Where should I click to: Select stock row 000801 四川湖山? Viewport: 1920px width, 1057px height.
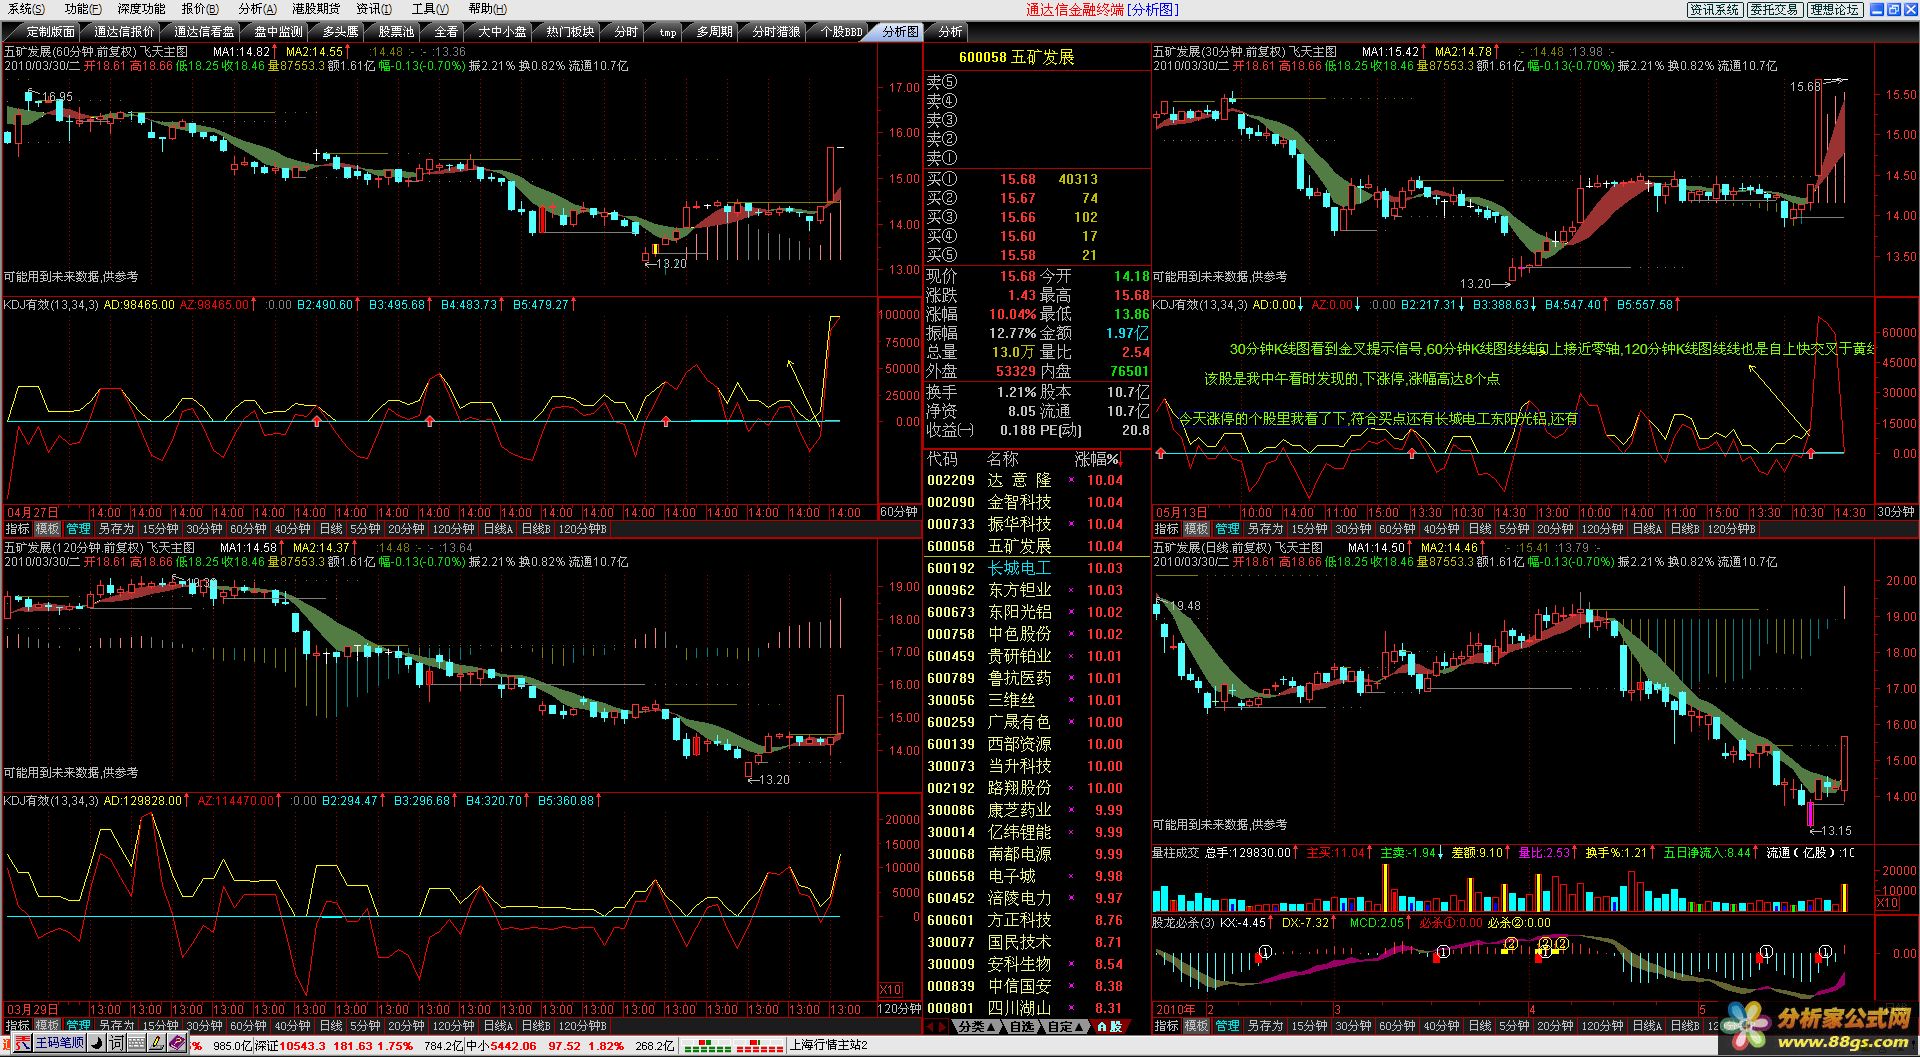(1036, 1008)
